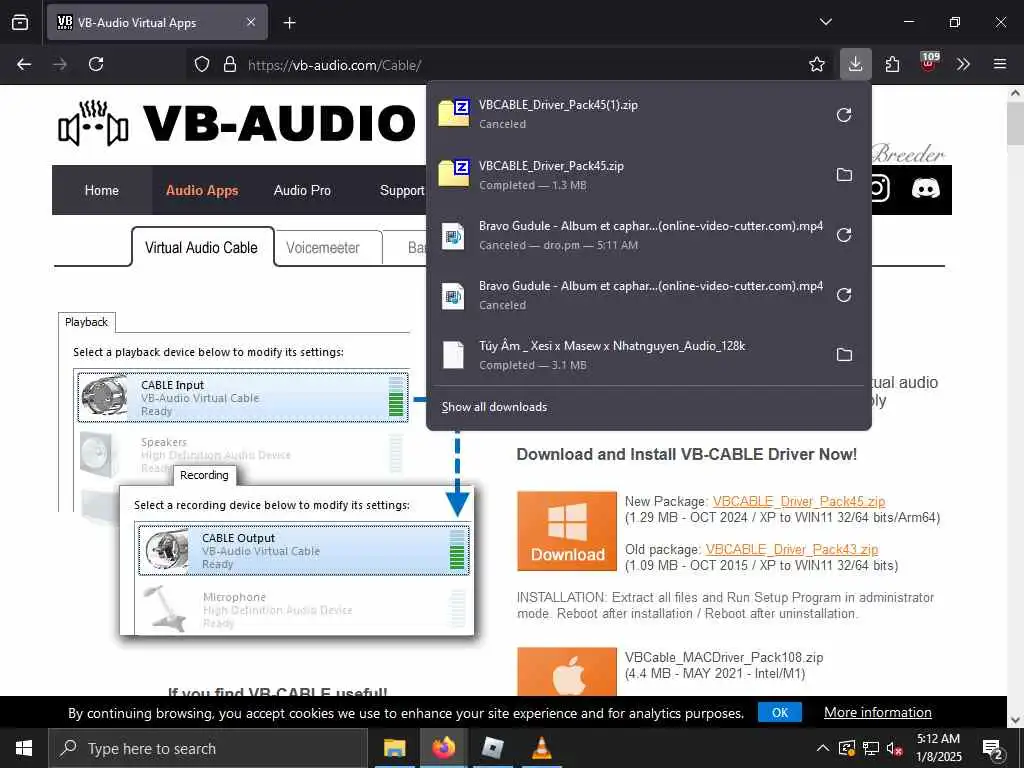
Task: Open the notification center icon
Action: 993,748
